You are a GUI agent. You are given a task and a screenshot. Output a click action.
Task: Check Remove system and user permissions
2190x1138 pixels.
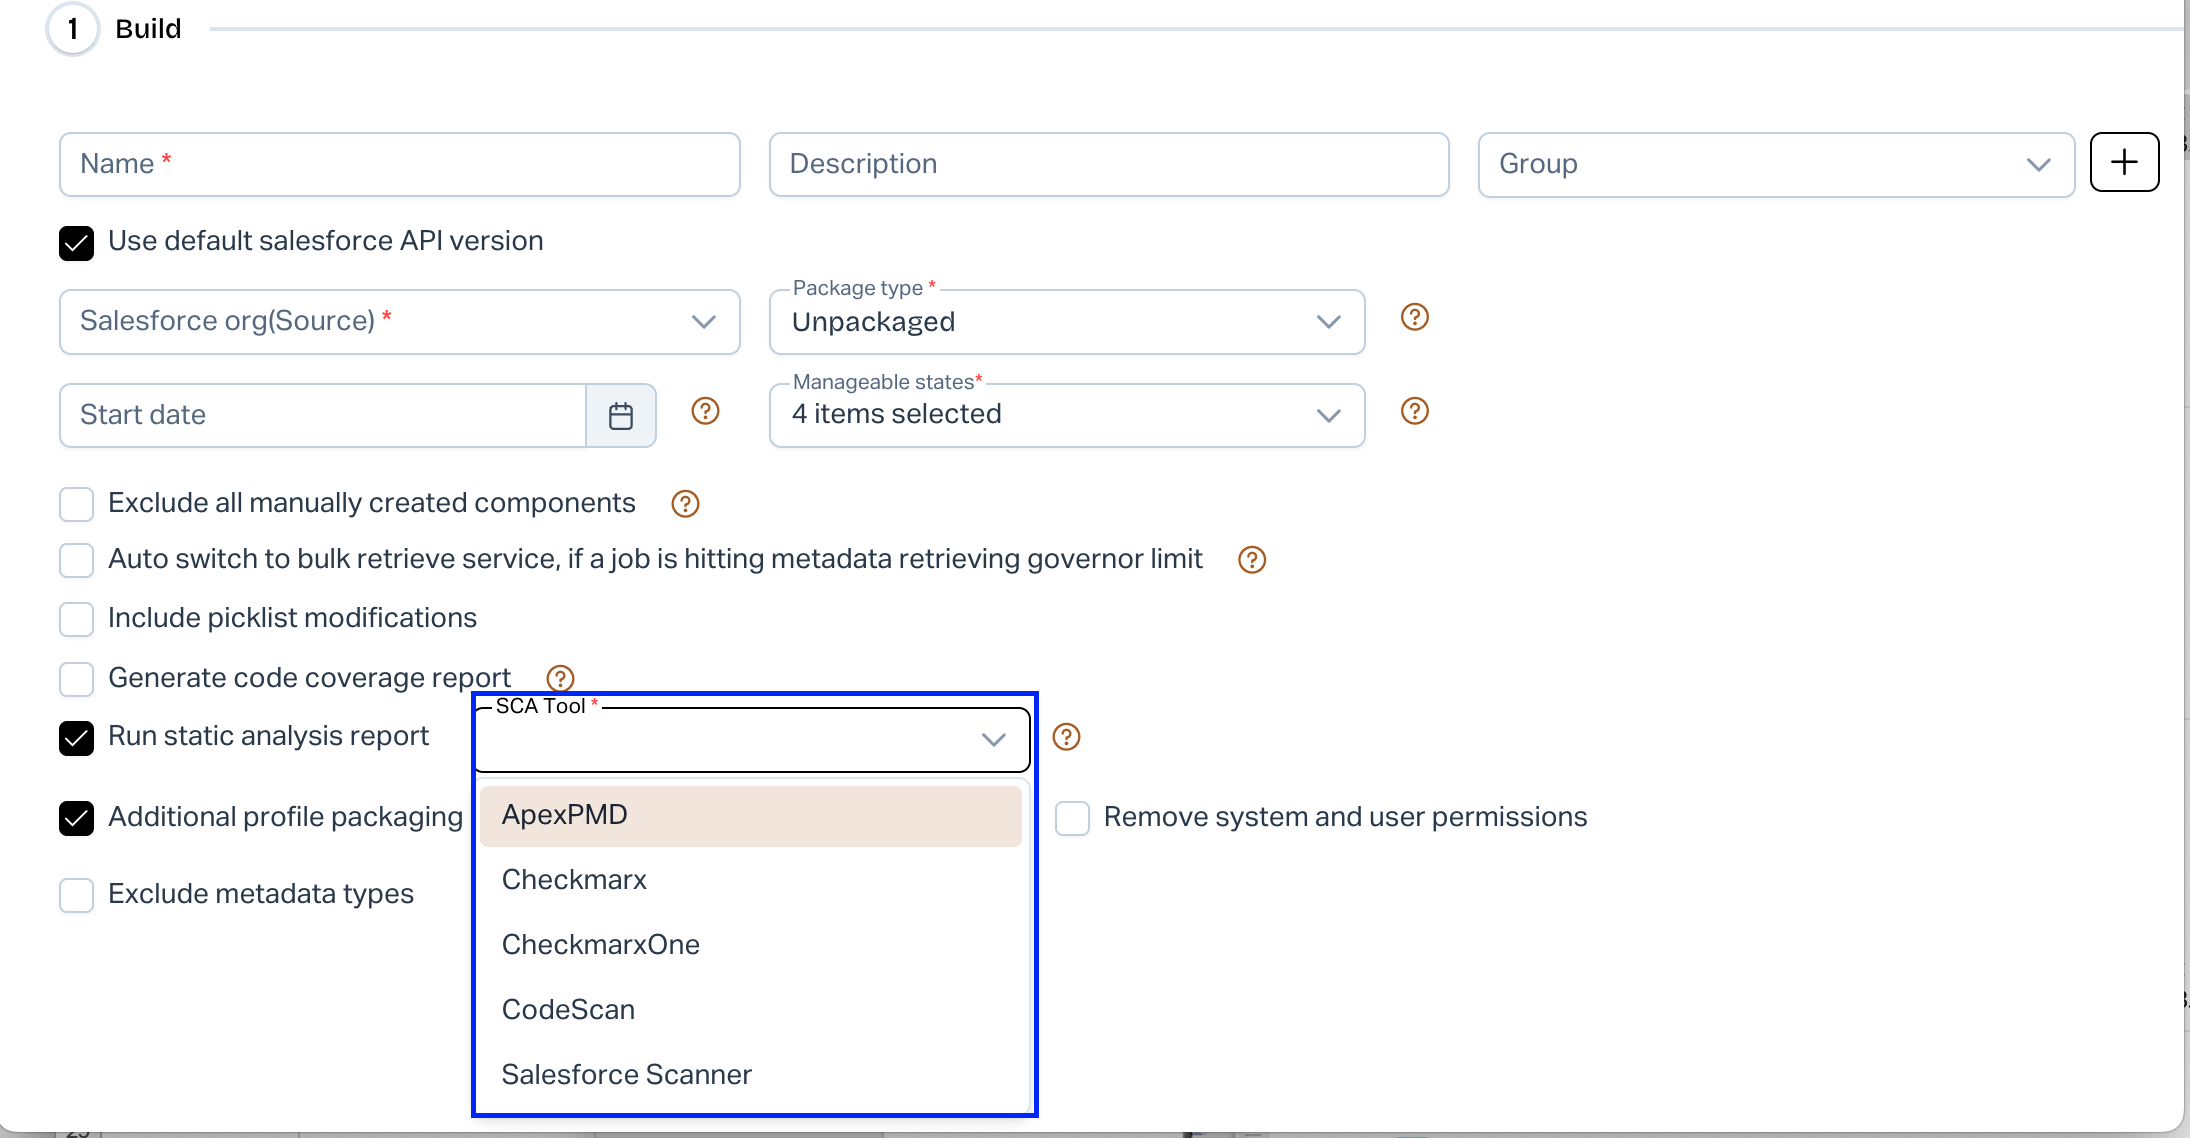(x=1072, y=818)
